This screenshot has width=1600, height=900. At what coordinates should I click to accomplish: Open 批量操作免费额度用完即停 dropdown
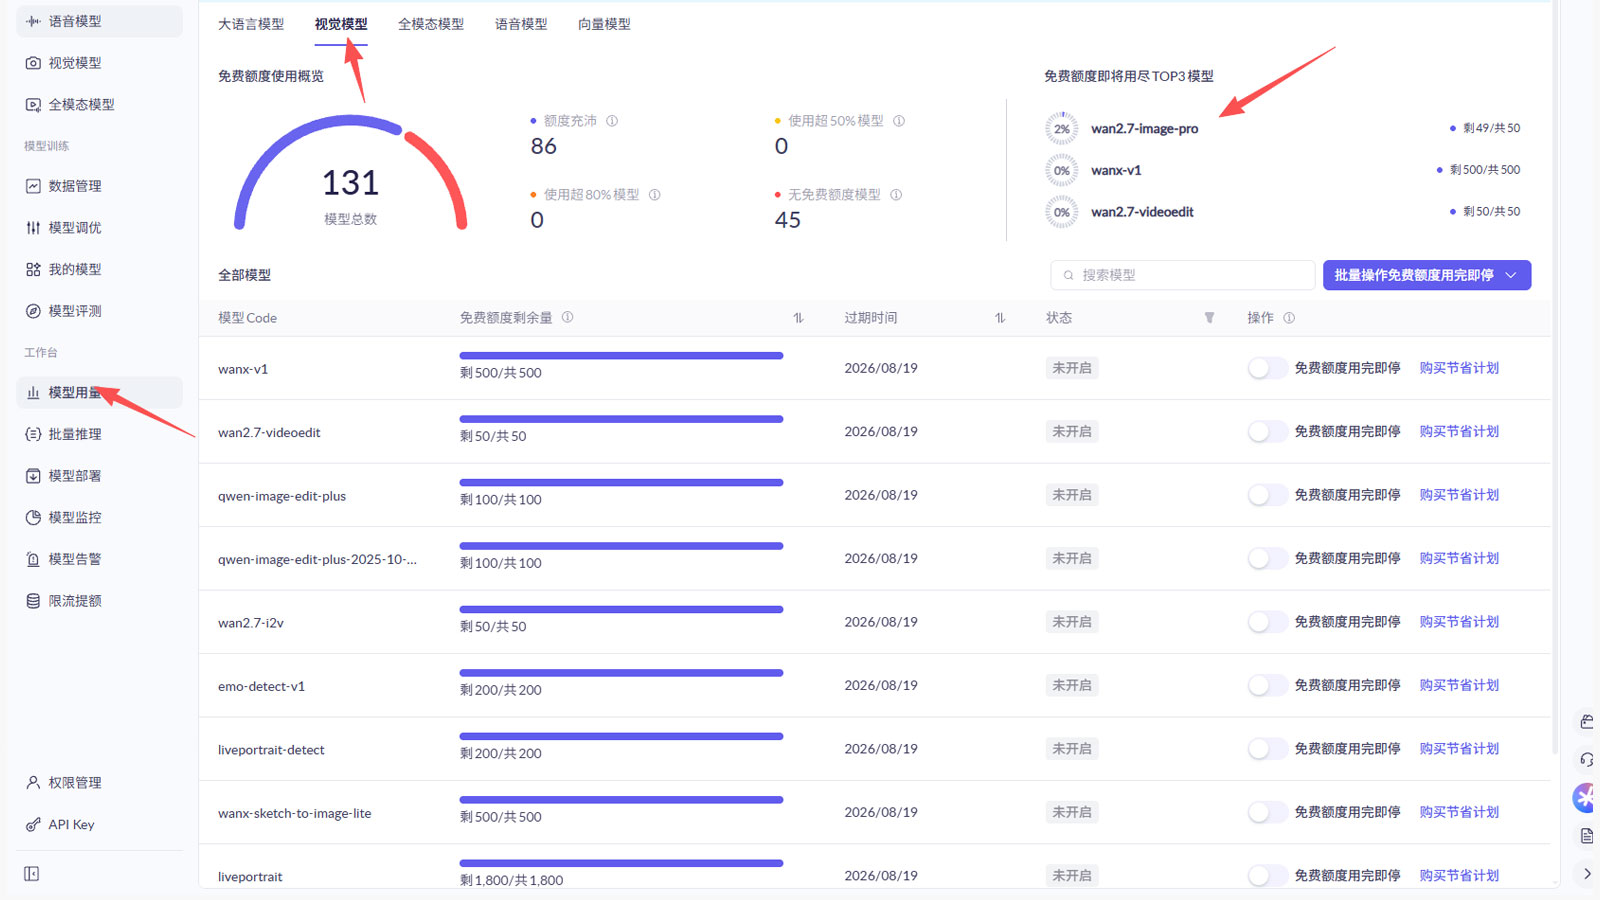[1427, 275]
